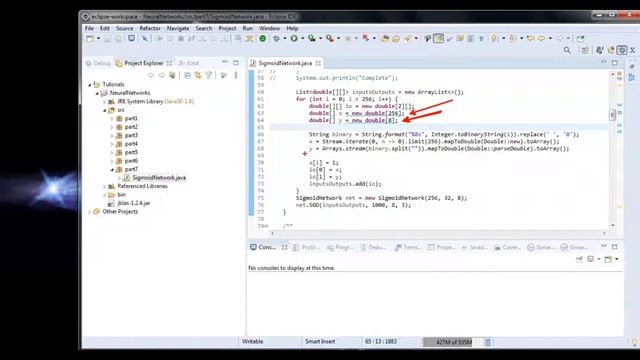Select the part5 package
Image resolution: width=640 pixels, height=360 pixels.
tap(131, 152)
